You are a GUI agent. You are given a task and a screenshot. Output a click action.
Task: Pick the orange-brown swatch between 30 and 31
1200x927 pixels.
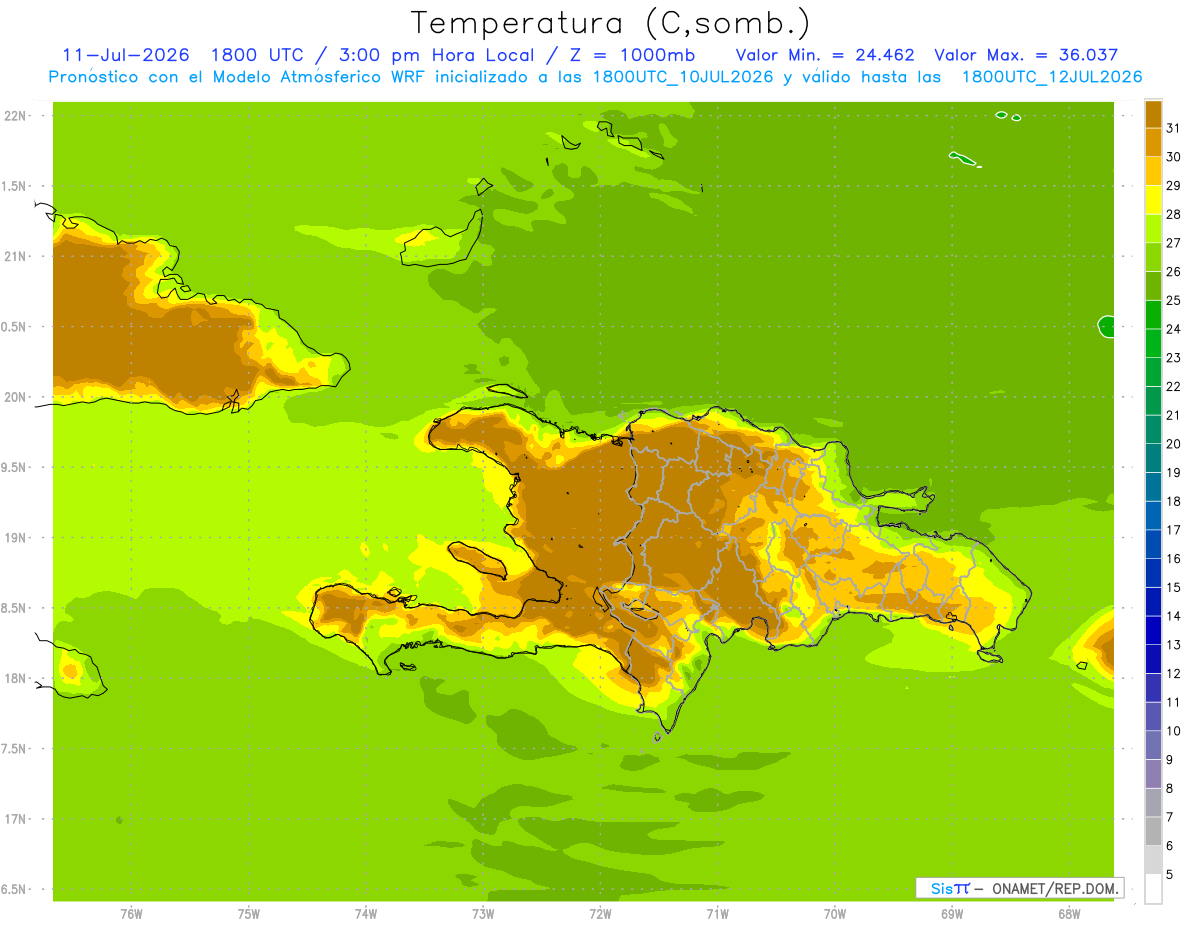click(x=1153, y=142)
